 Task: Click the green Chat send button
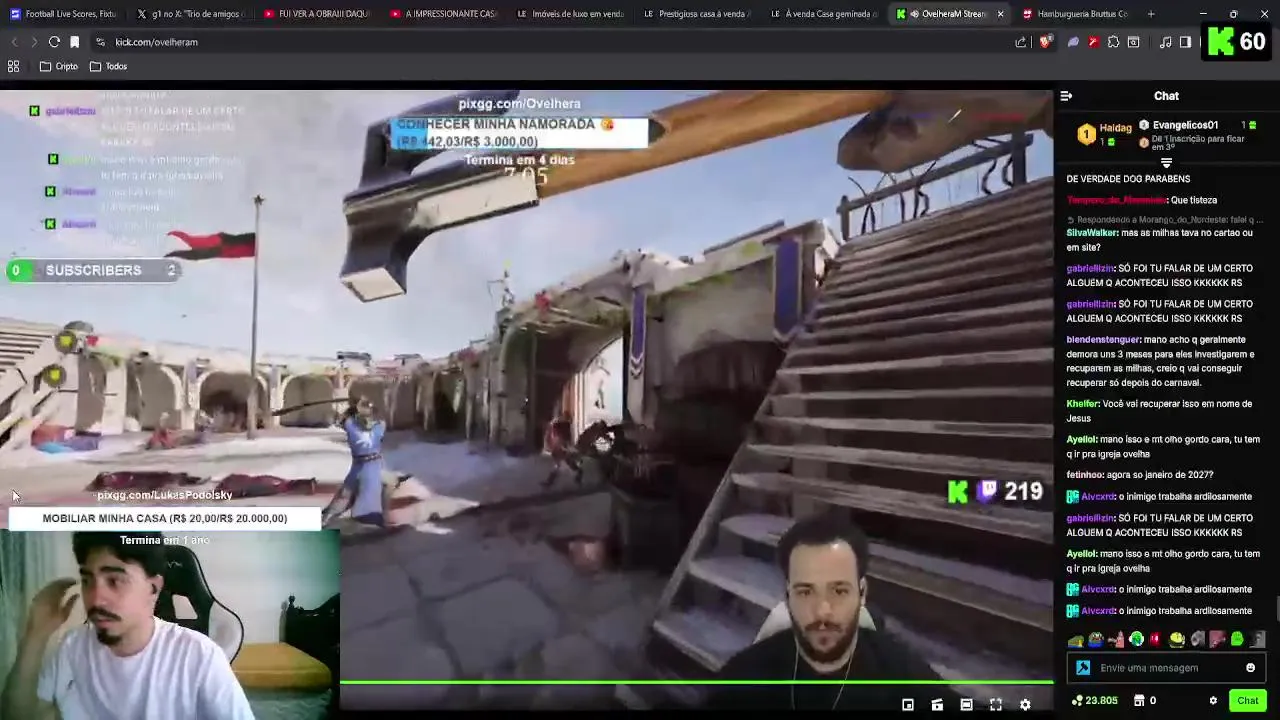point(1247,701)
